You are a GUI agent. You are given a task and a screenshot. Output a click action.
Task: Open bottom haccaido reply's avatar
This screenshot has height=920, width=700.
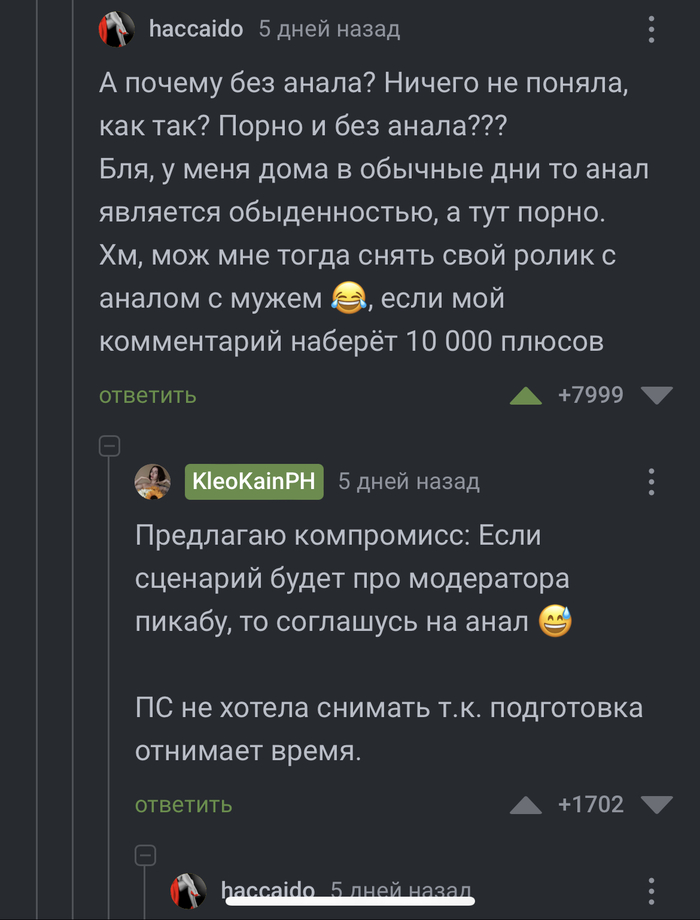(188, 889)
